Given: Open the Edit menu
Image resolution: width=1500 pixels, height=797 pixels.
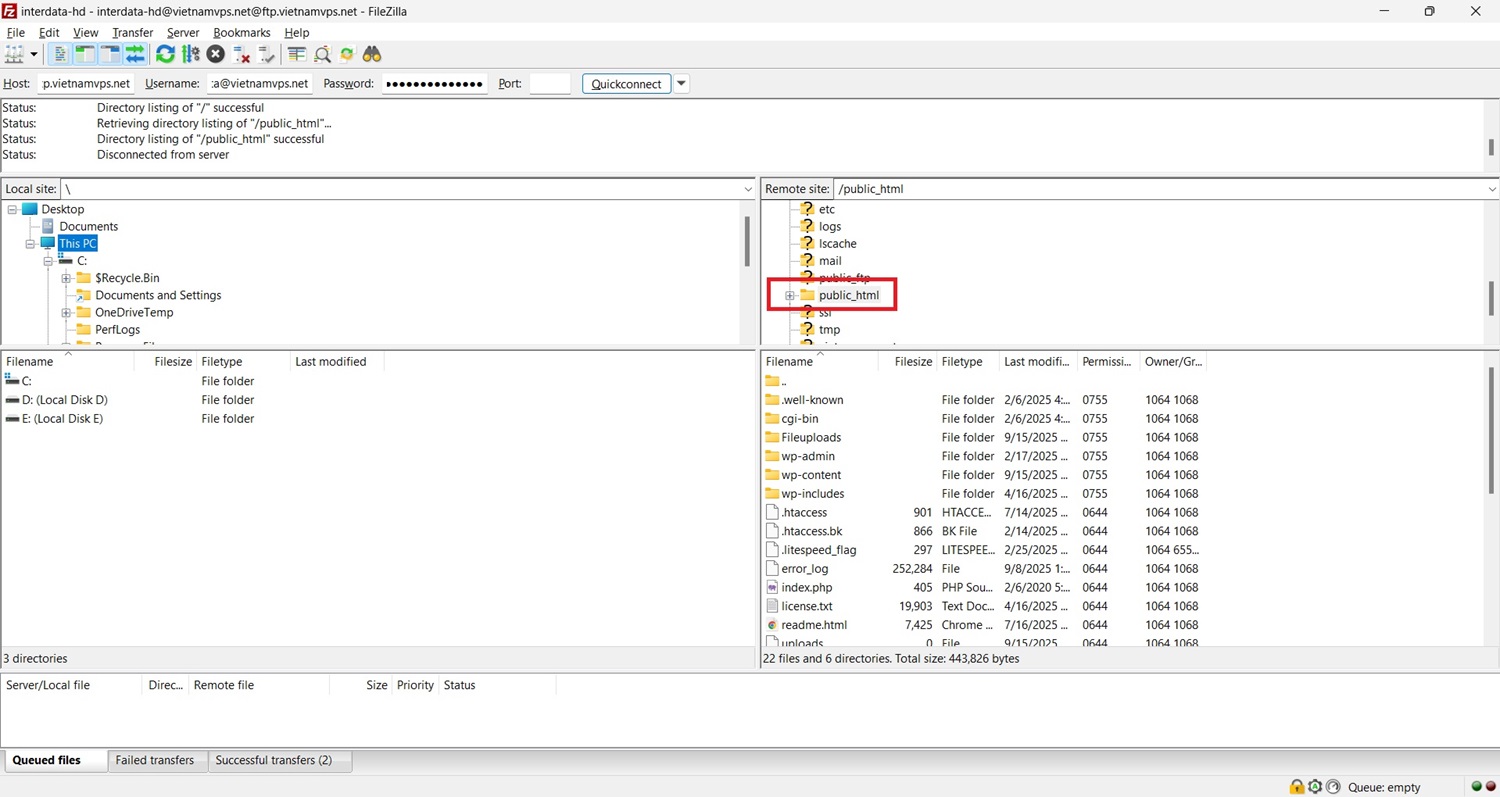Looking at the screenshot, I should pyautogui.click(x=49, y=33).
